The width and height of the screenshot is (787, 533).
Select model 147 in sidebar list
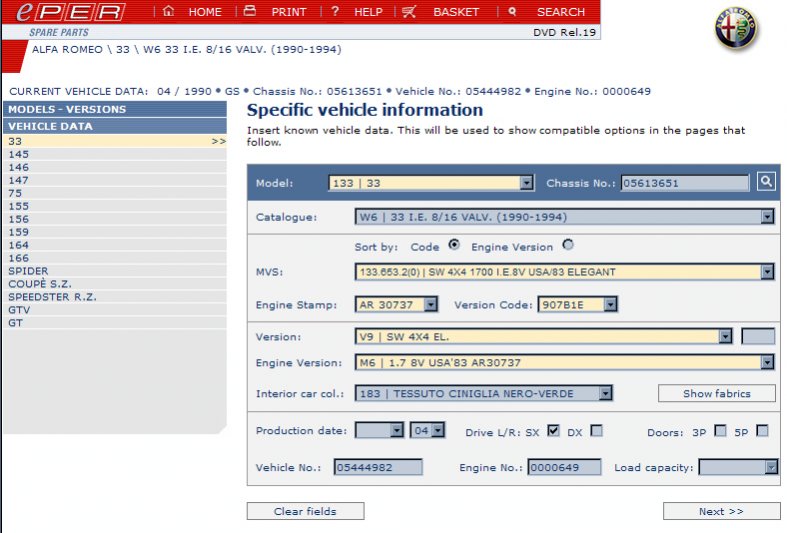[19, 181]
